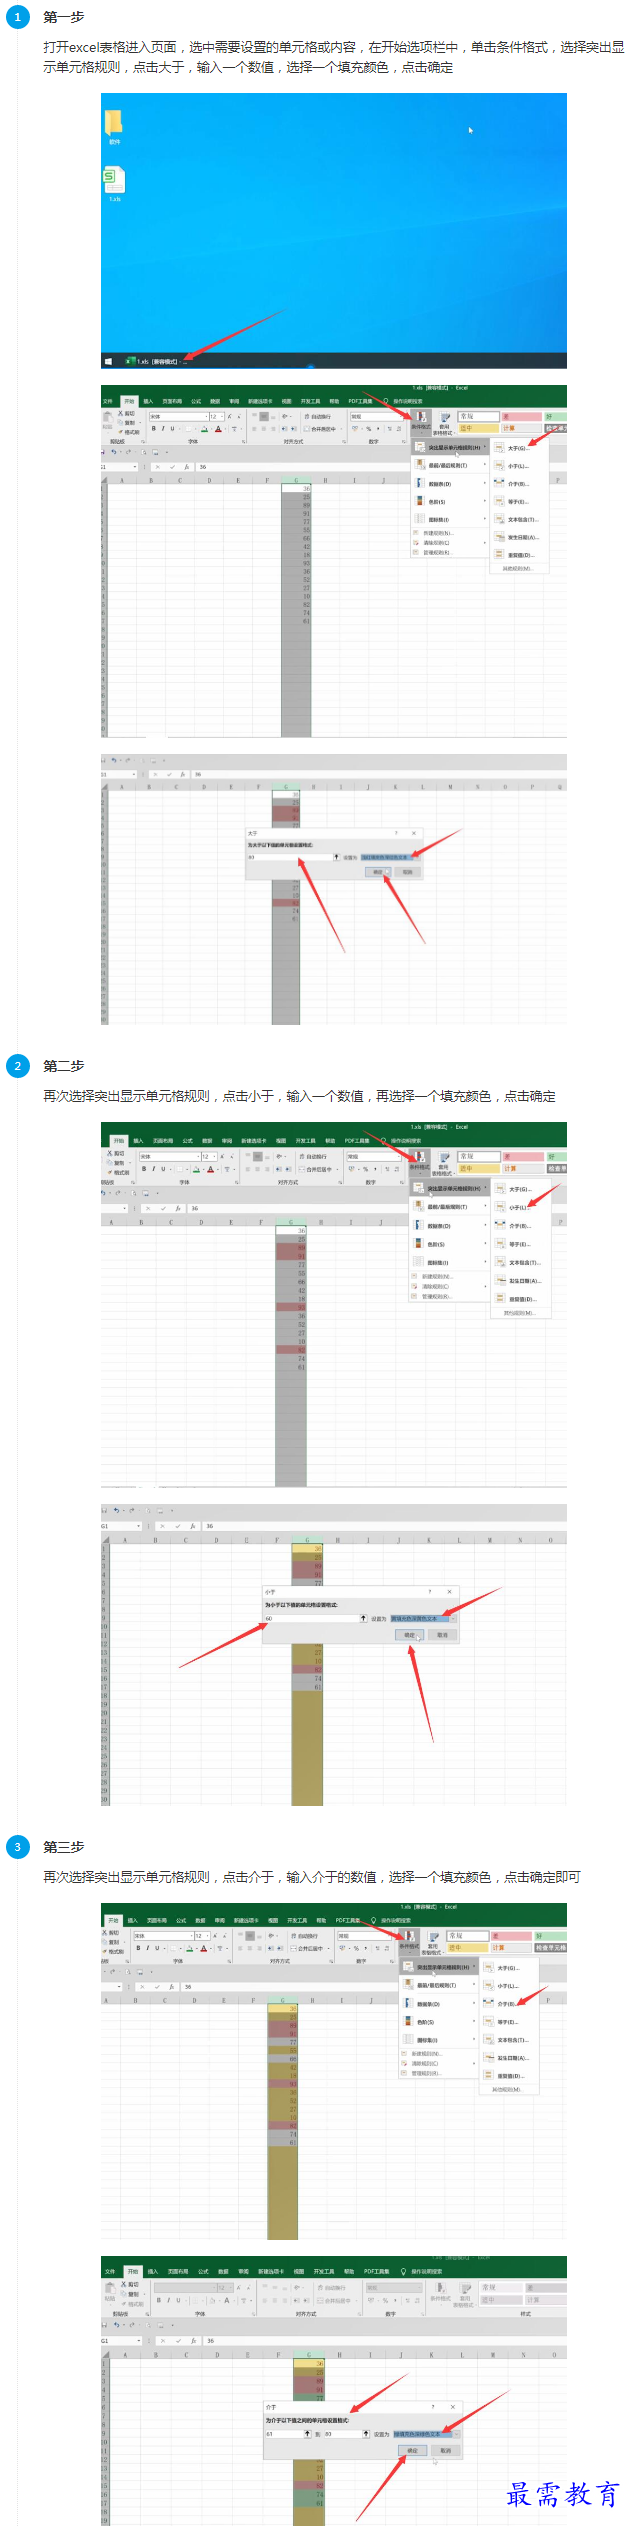
Task: Click 复制 copy icon in step one ribbon
Action: click(128, 422)
